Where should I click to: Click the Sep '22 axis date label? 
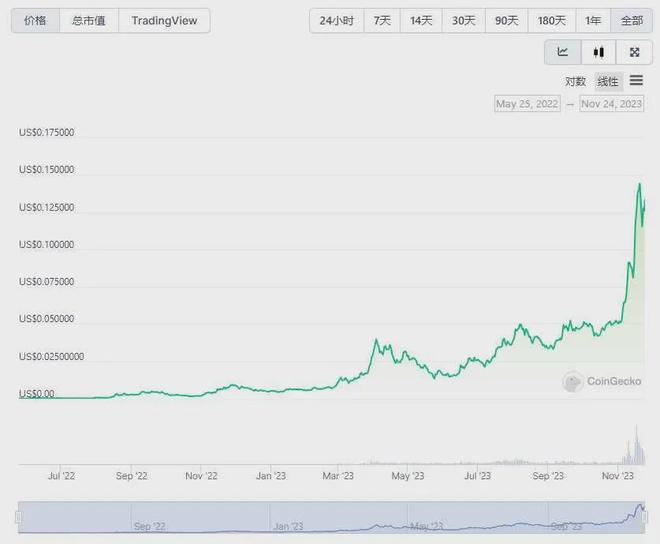click(x=131, y=476)
